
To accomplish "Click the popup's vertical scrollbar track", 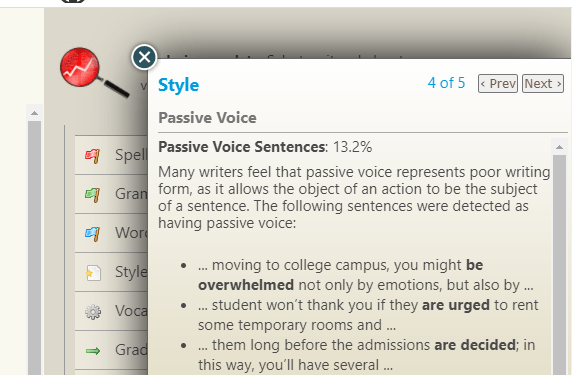I will click(x=559, y=265).
